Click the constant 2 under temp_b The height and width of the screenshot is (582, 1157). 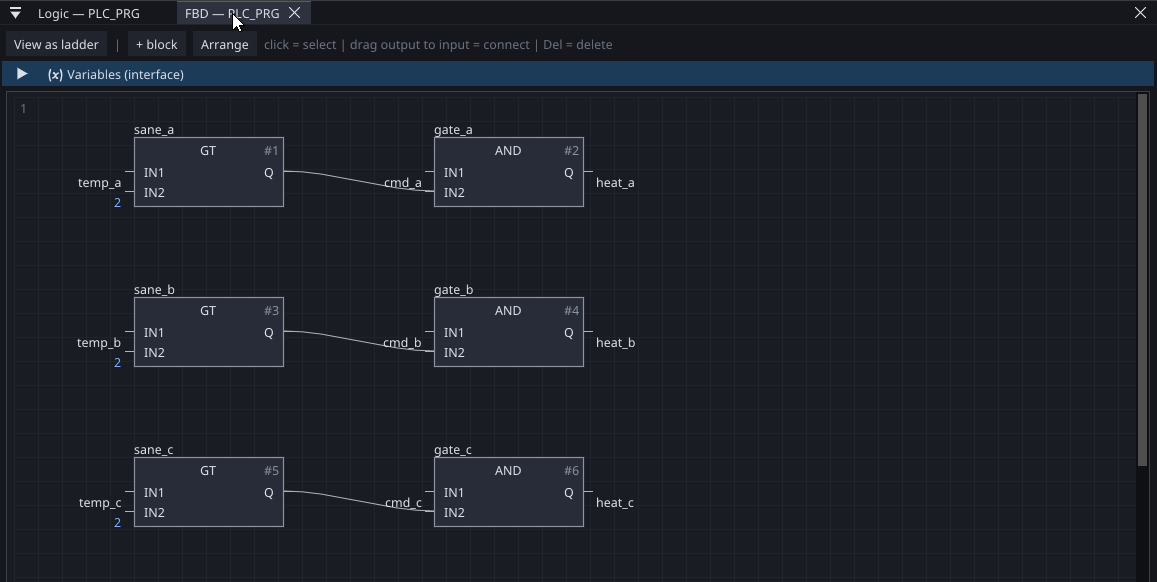[x=117, y=362]
